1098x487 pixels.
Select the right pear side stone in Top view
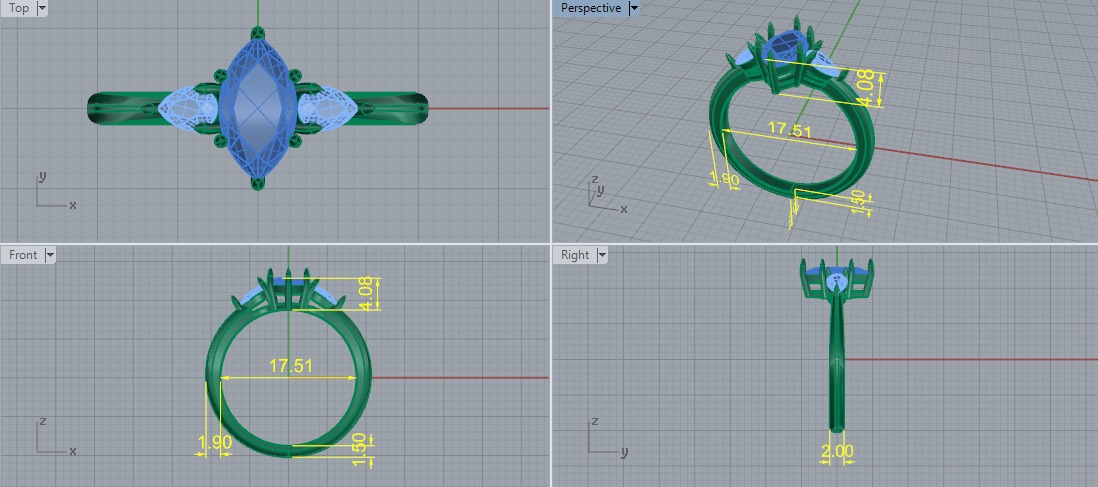click(327, 109)
